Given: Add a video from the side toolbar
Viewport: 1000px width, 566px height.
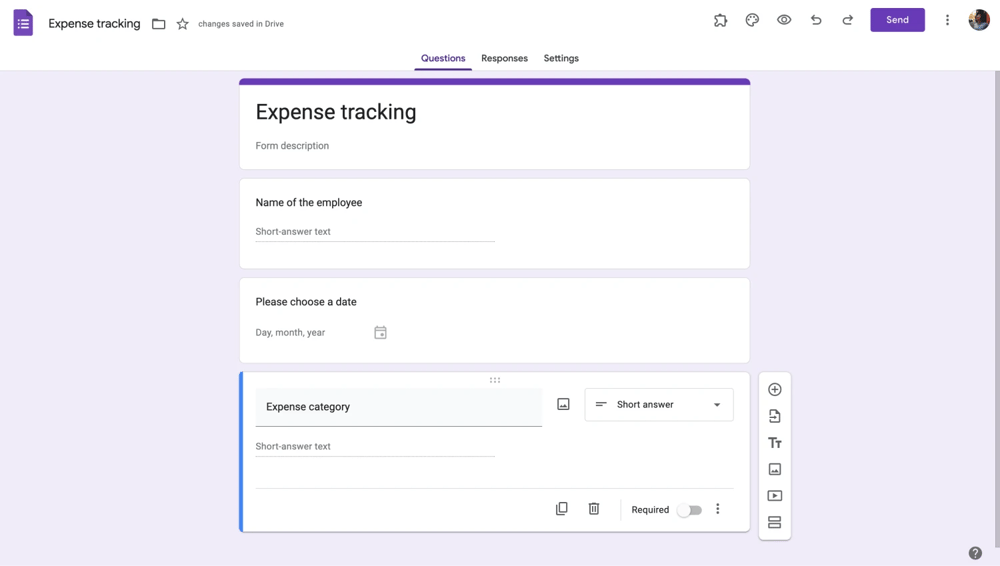Looking at the screenshot, I should click(774, 496).
